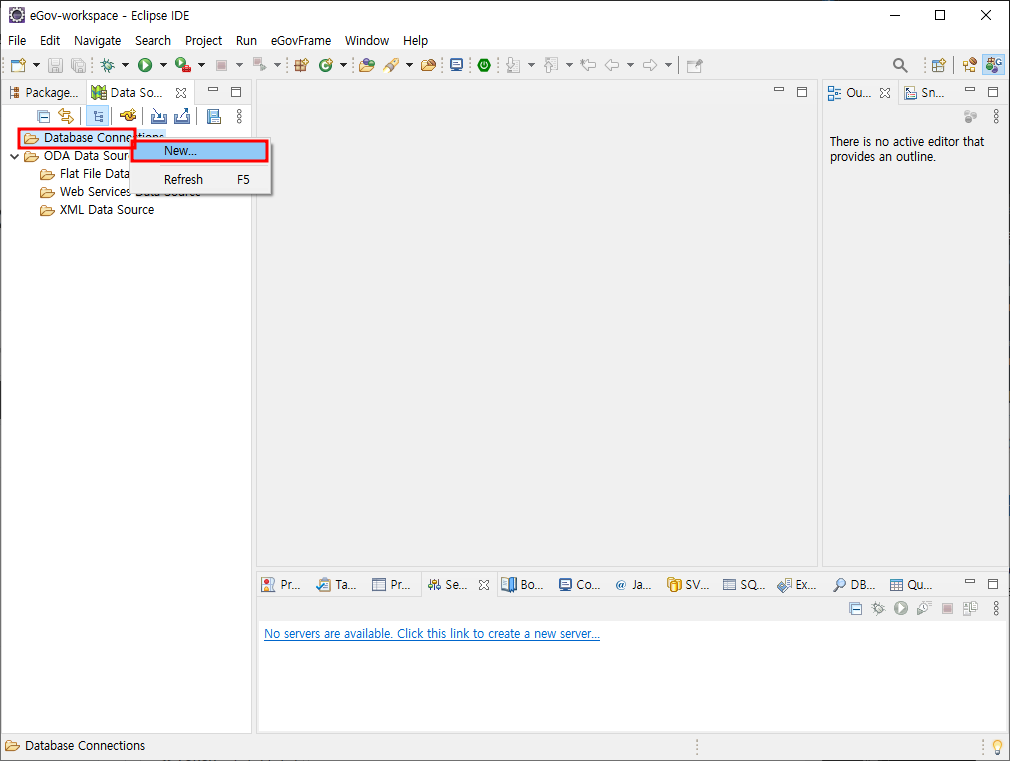Image resolution: width=1010 pixels, height=761 pixels.
Task: Open the File menu
Action: click(x=17, y=41)
